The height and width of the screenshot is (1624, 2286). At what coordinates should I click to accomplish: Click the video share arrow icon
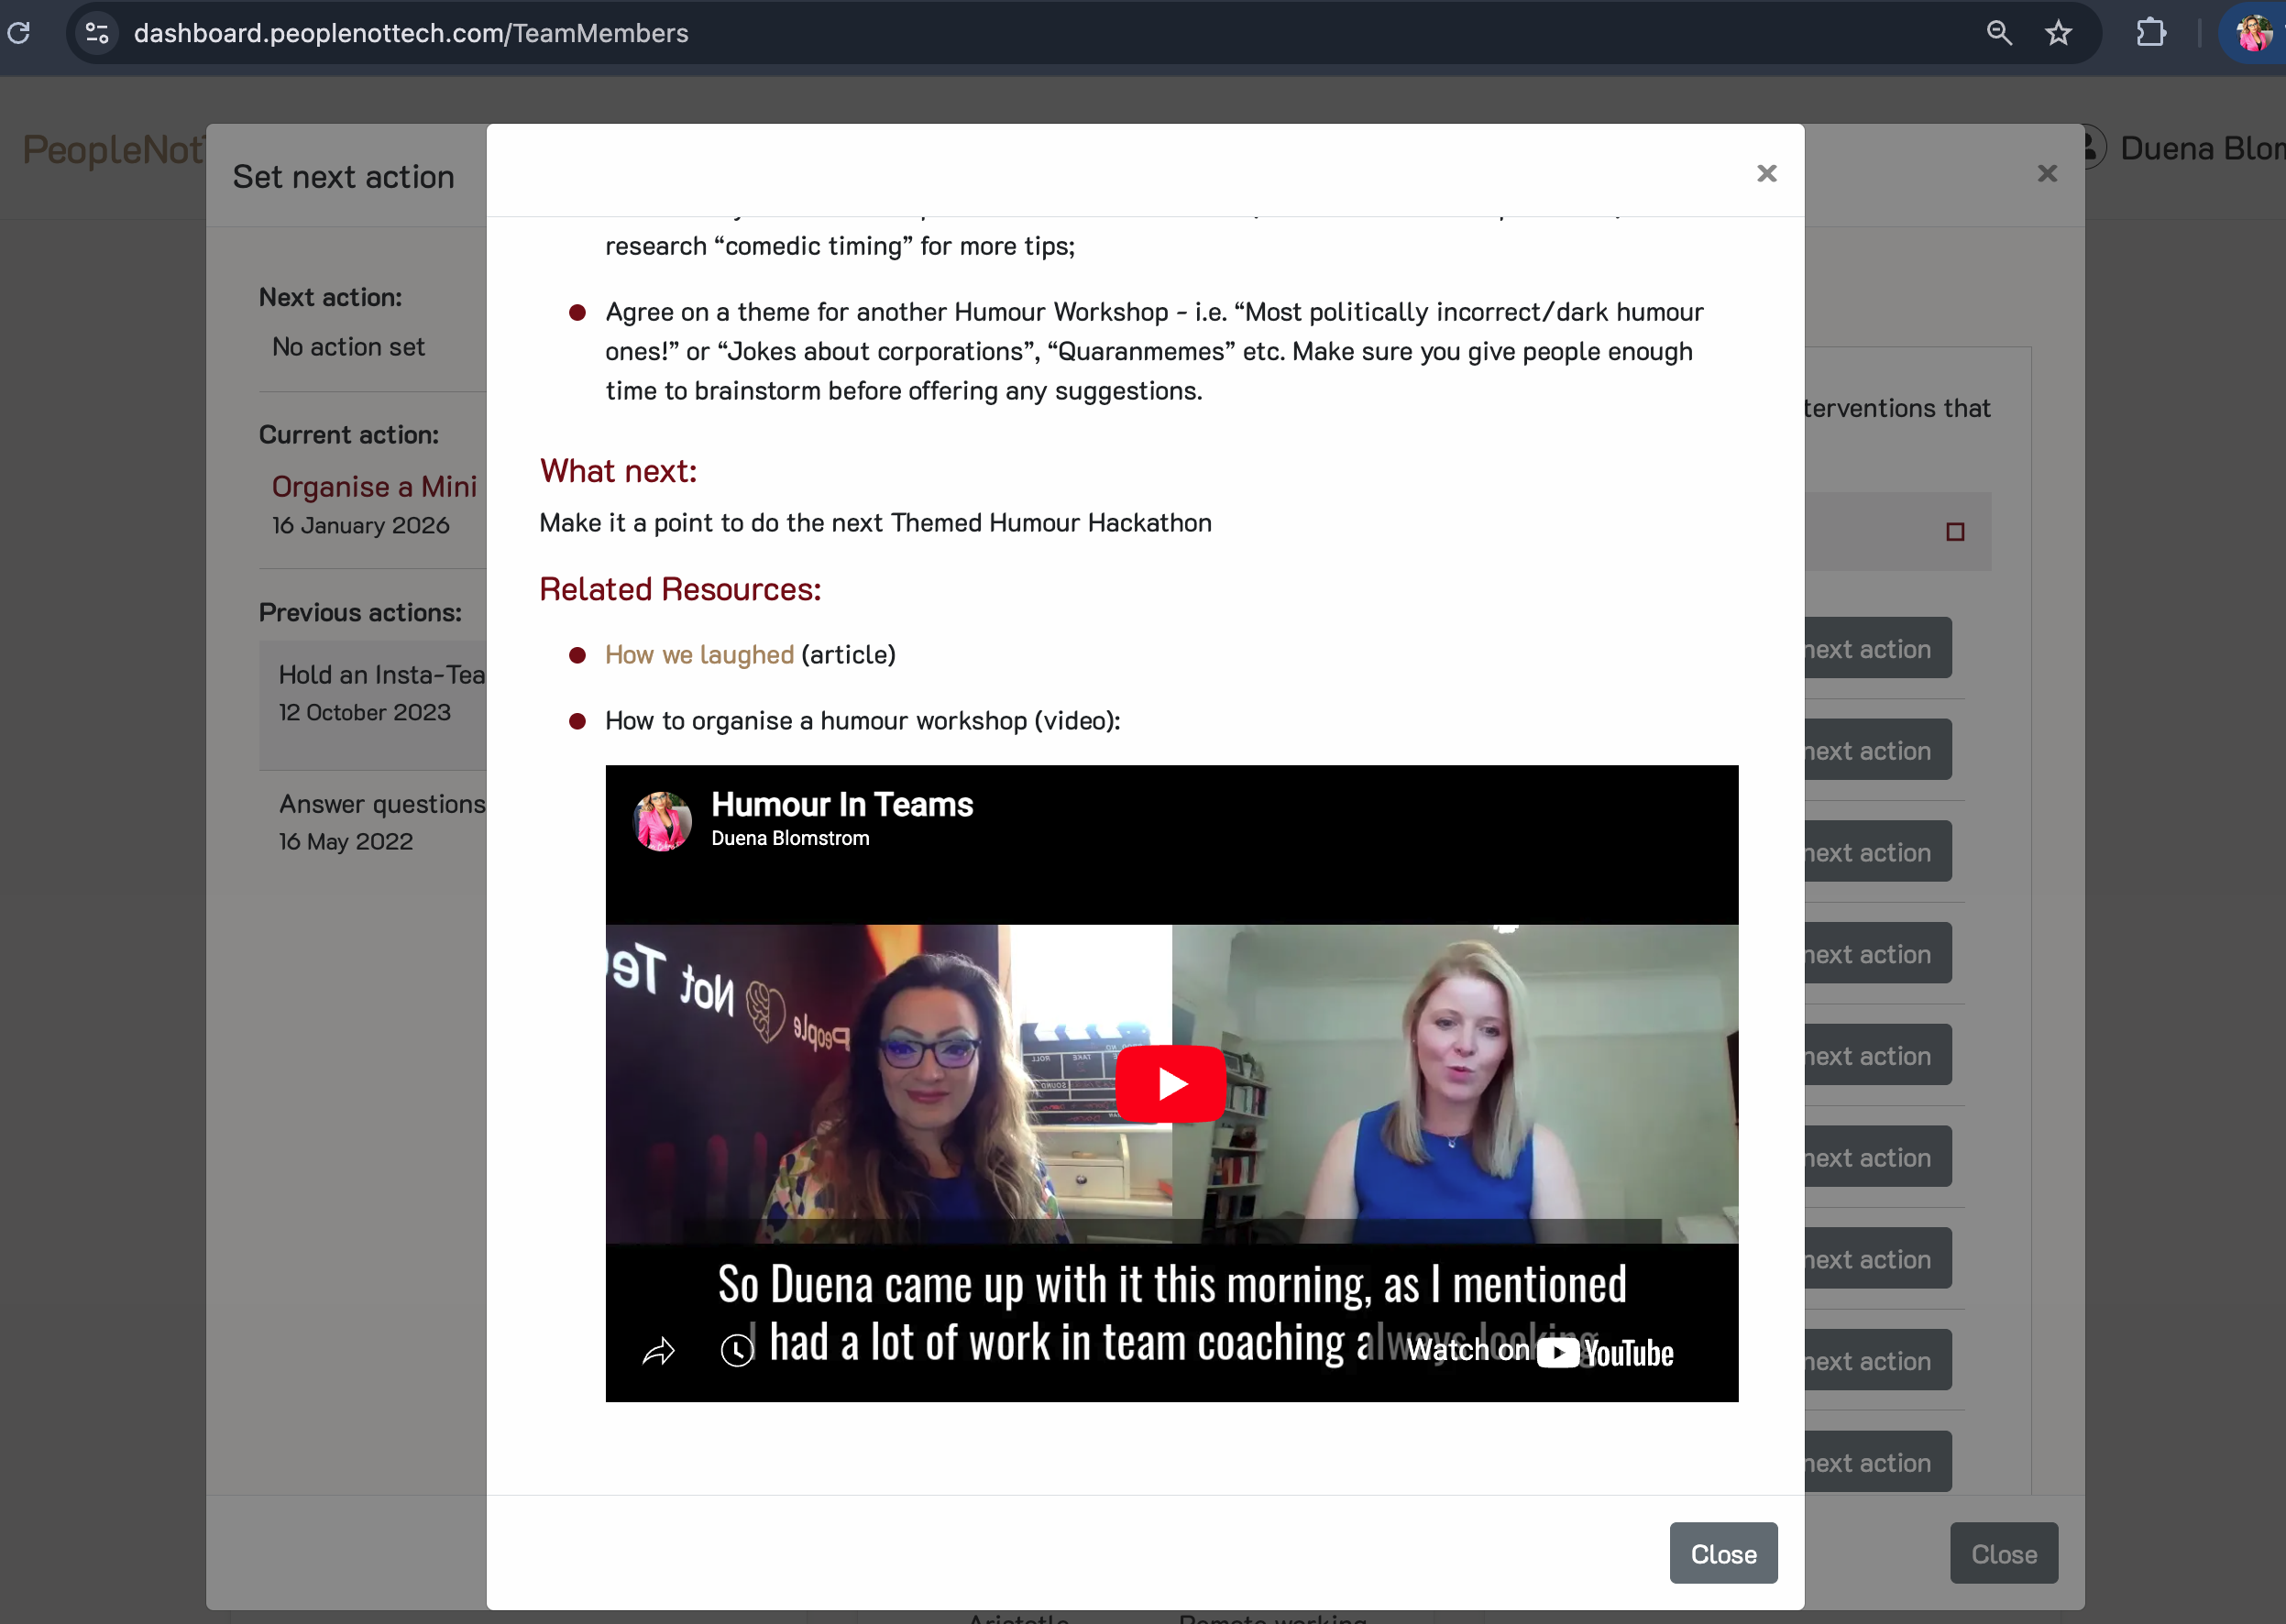tap(658, 1351)
